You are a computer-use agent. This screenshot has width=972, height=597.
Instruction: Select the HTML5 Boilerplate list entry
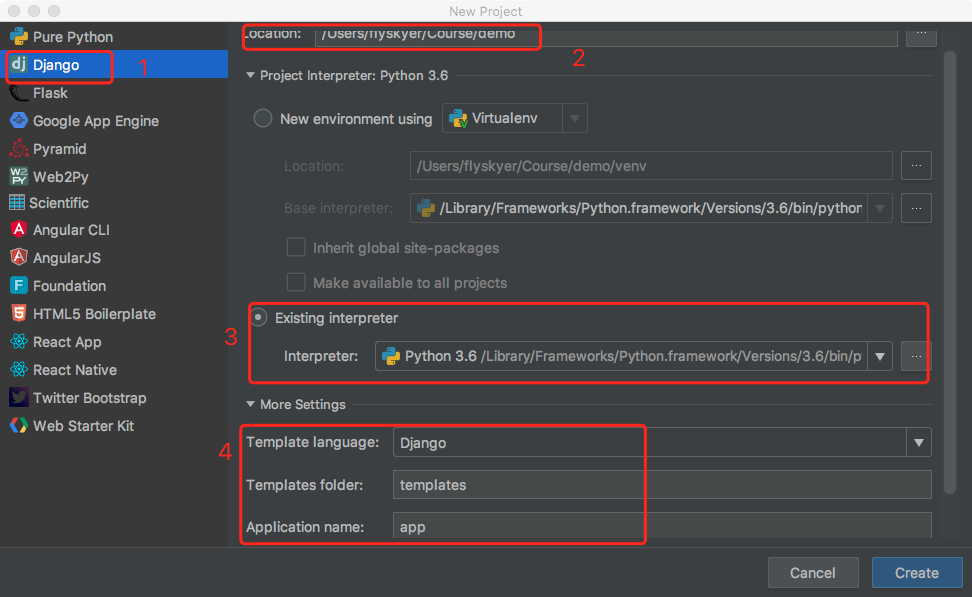pyautogui.click(x=114, y=314)
